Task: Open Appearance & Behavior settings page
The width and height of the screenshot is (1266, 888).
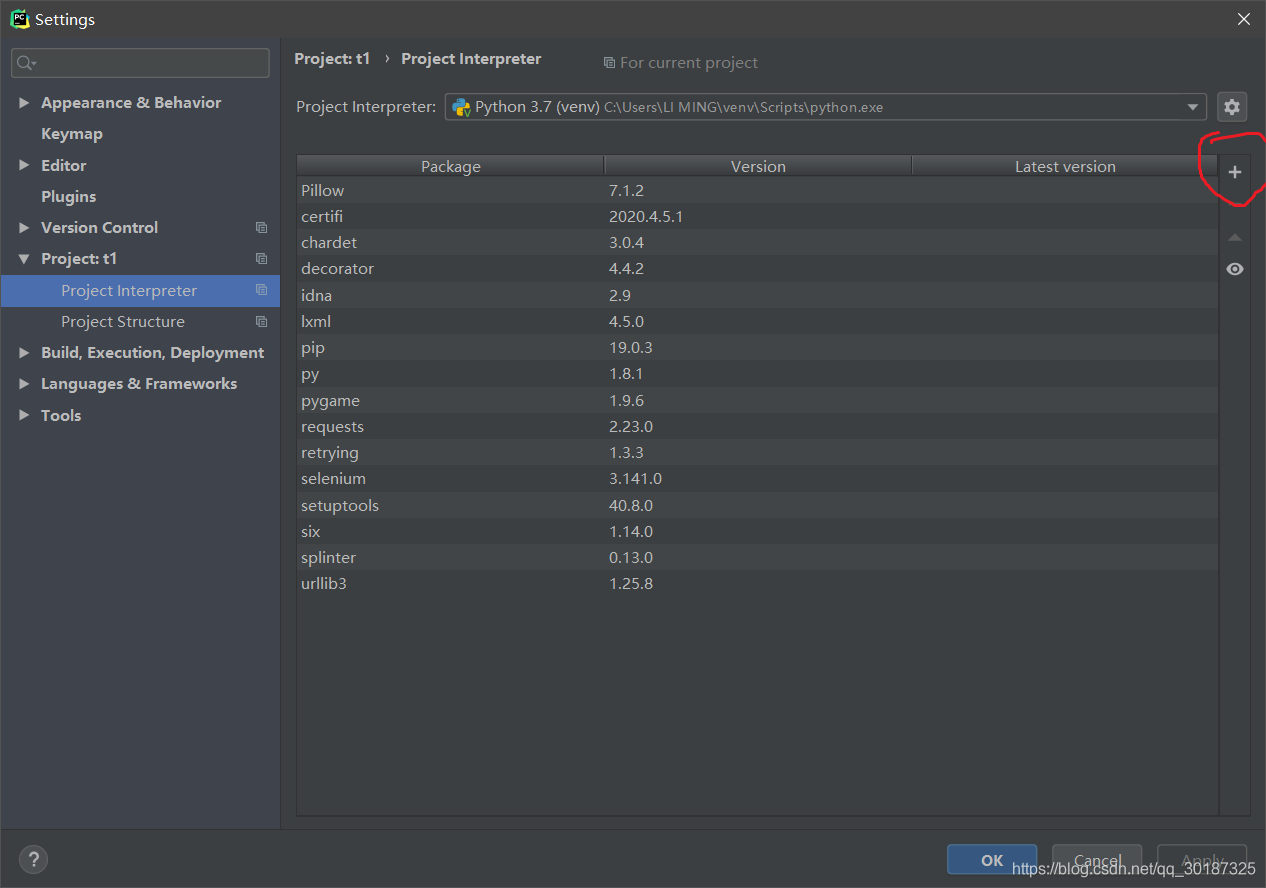Action: [131, 103]
